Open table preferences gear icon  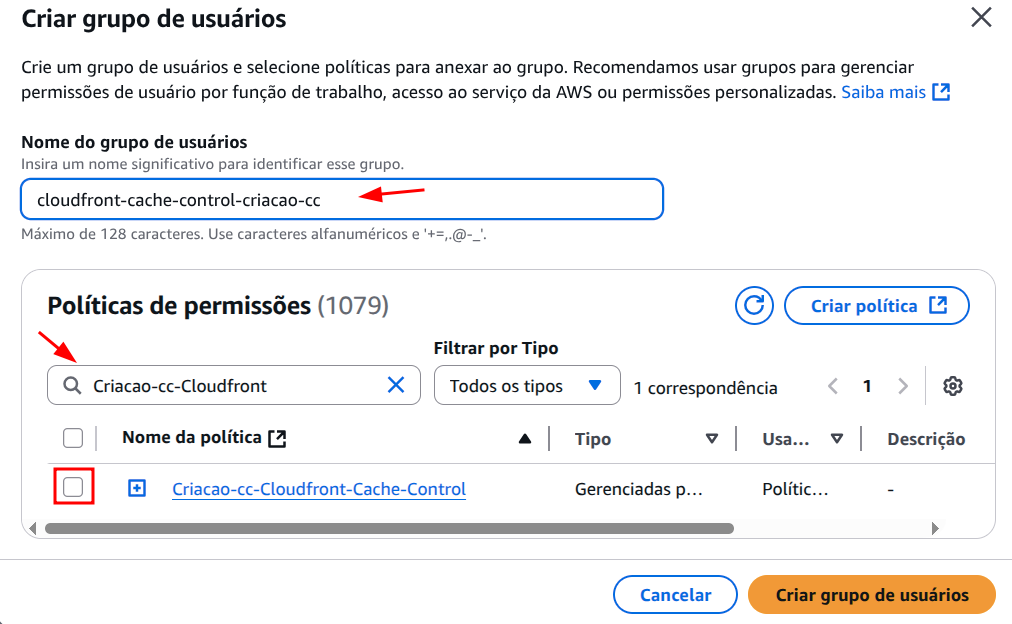pyautogui.click(x=953, y=386)
